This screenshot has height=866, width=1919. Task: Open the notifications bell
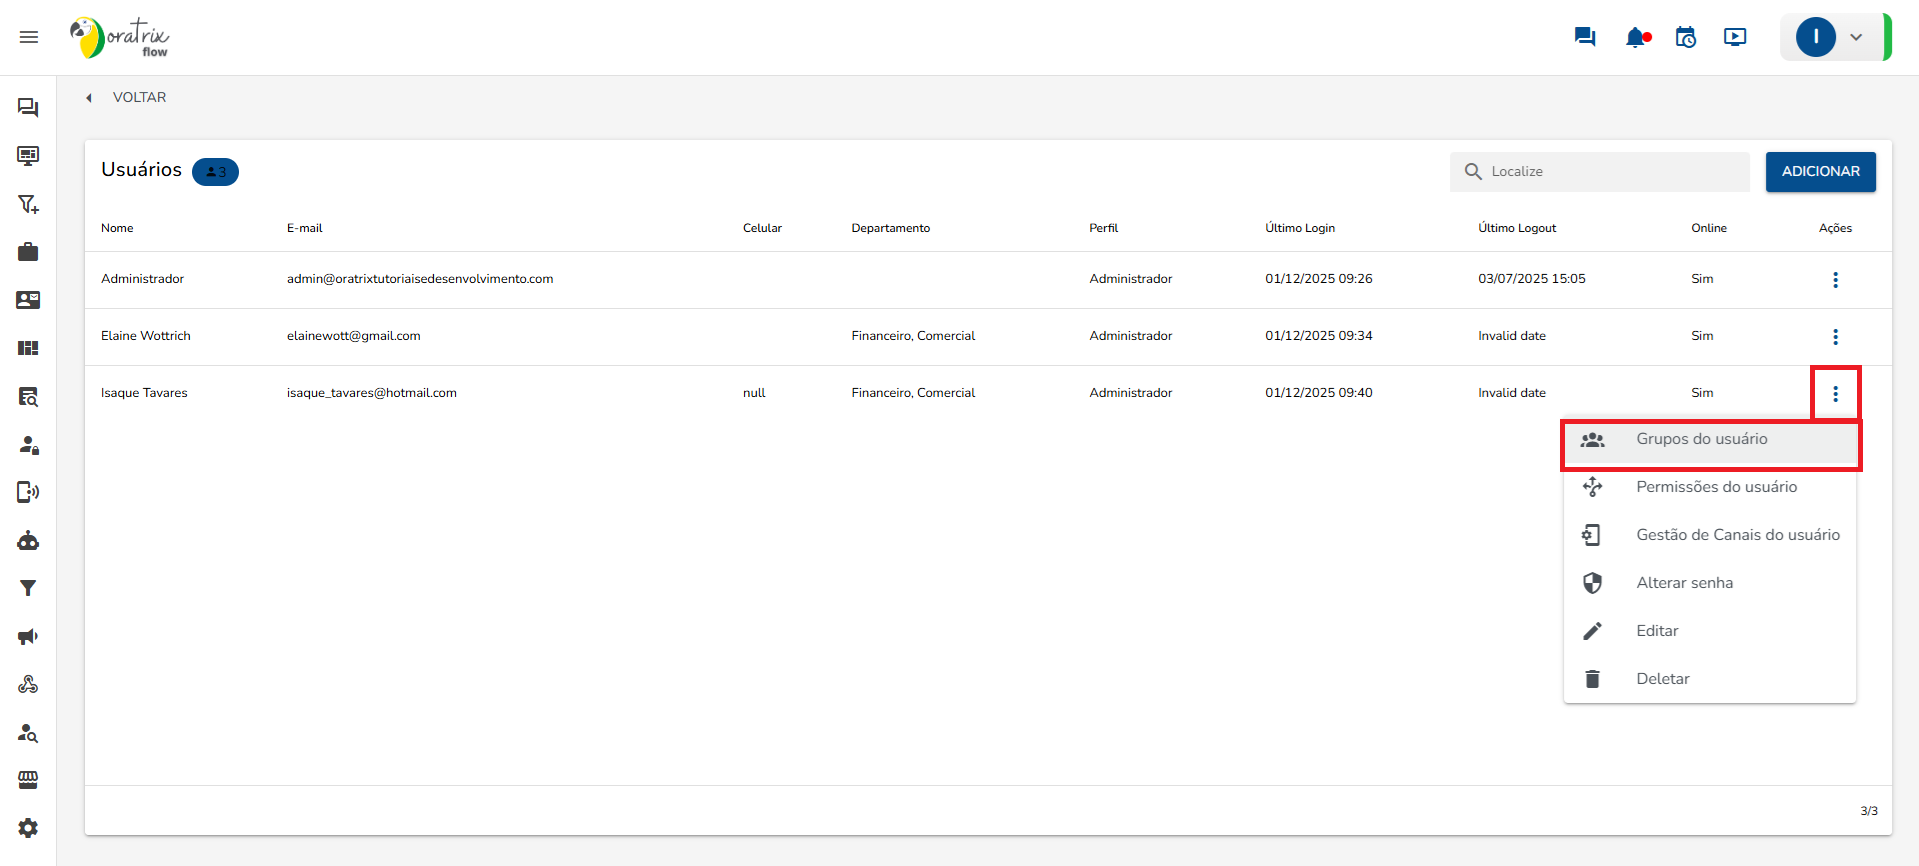1636,38
